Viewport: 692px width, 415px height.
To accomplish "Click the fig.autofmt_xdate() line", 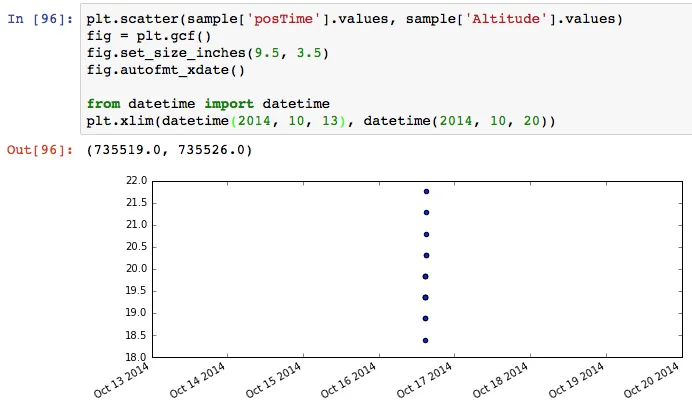I will coord(165,70).
